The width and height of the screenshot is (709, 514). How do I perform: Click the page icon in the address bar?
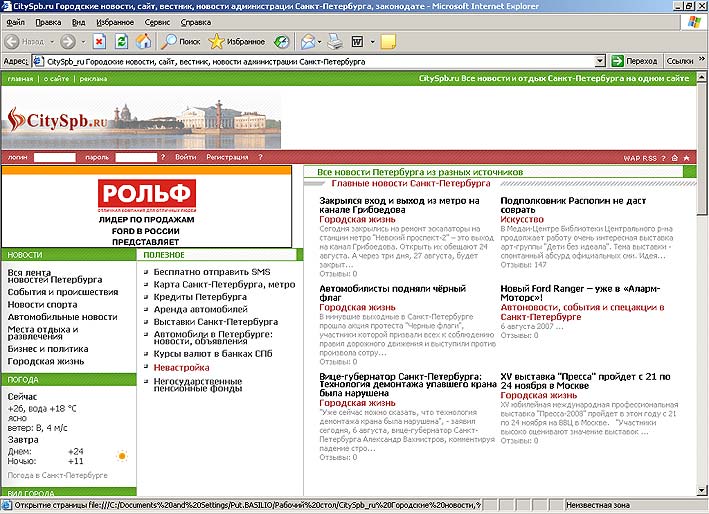click(x=38, y=61)
